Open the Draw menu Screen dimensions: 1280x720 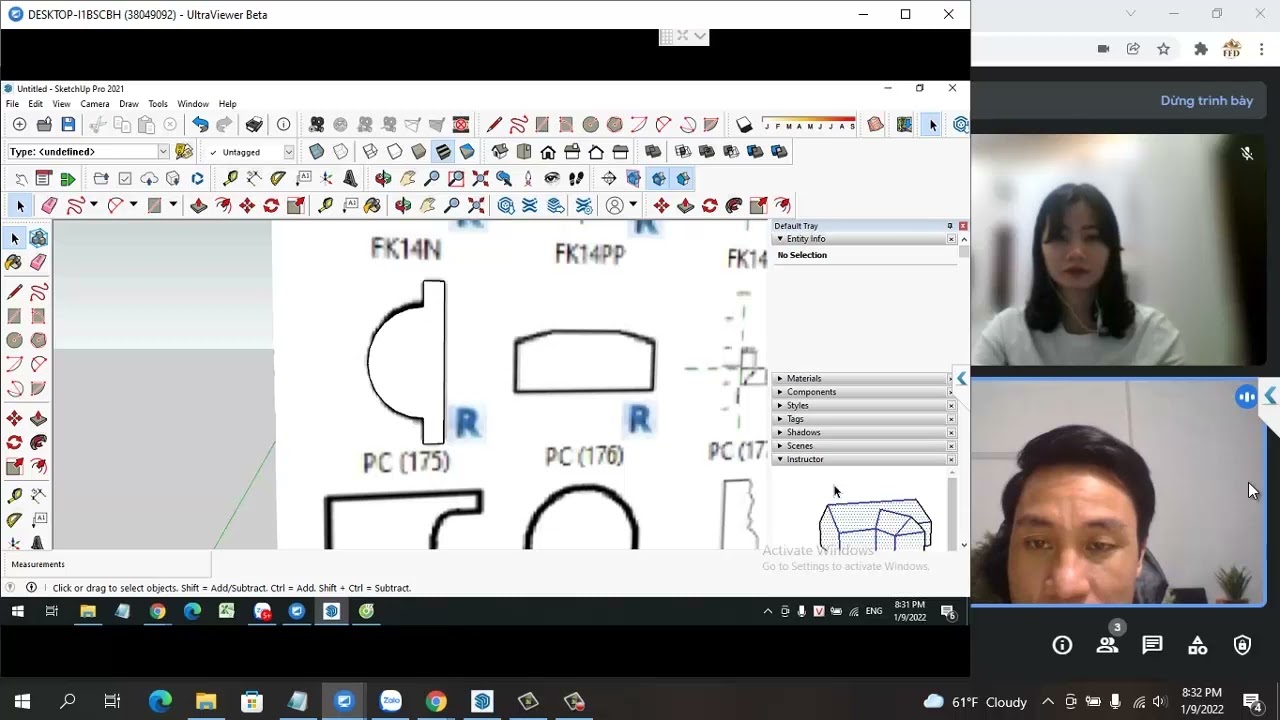coord(129,104)
